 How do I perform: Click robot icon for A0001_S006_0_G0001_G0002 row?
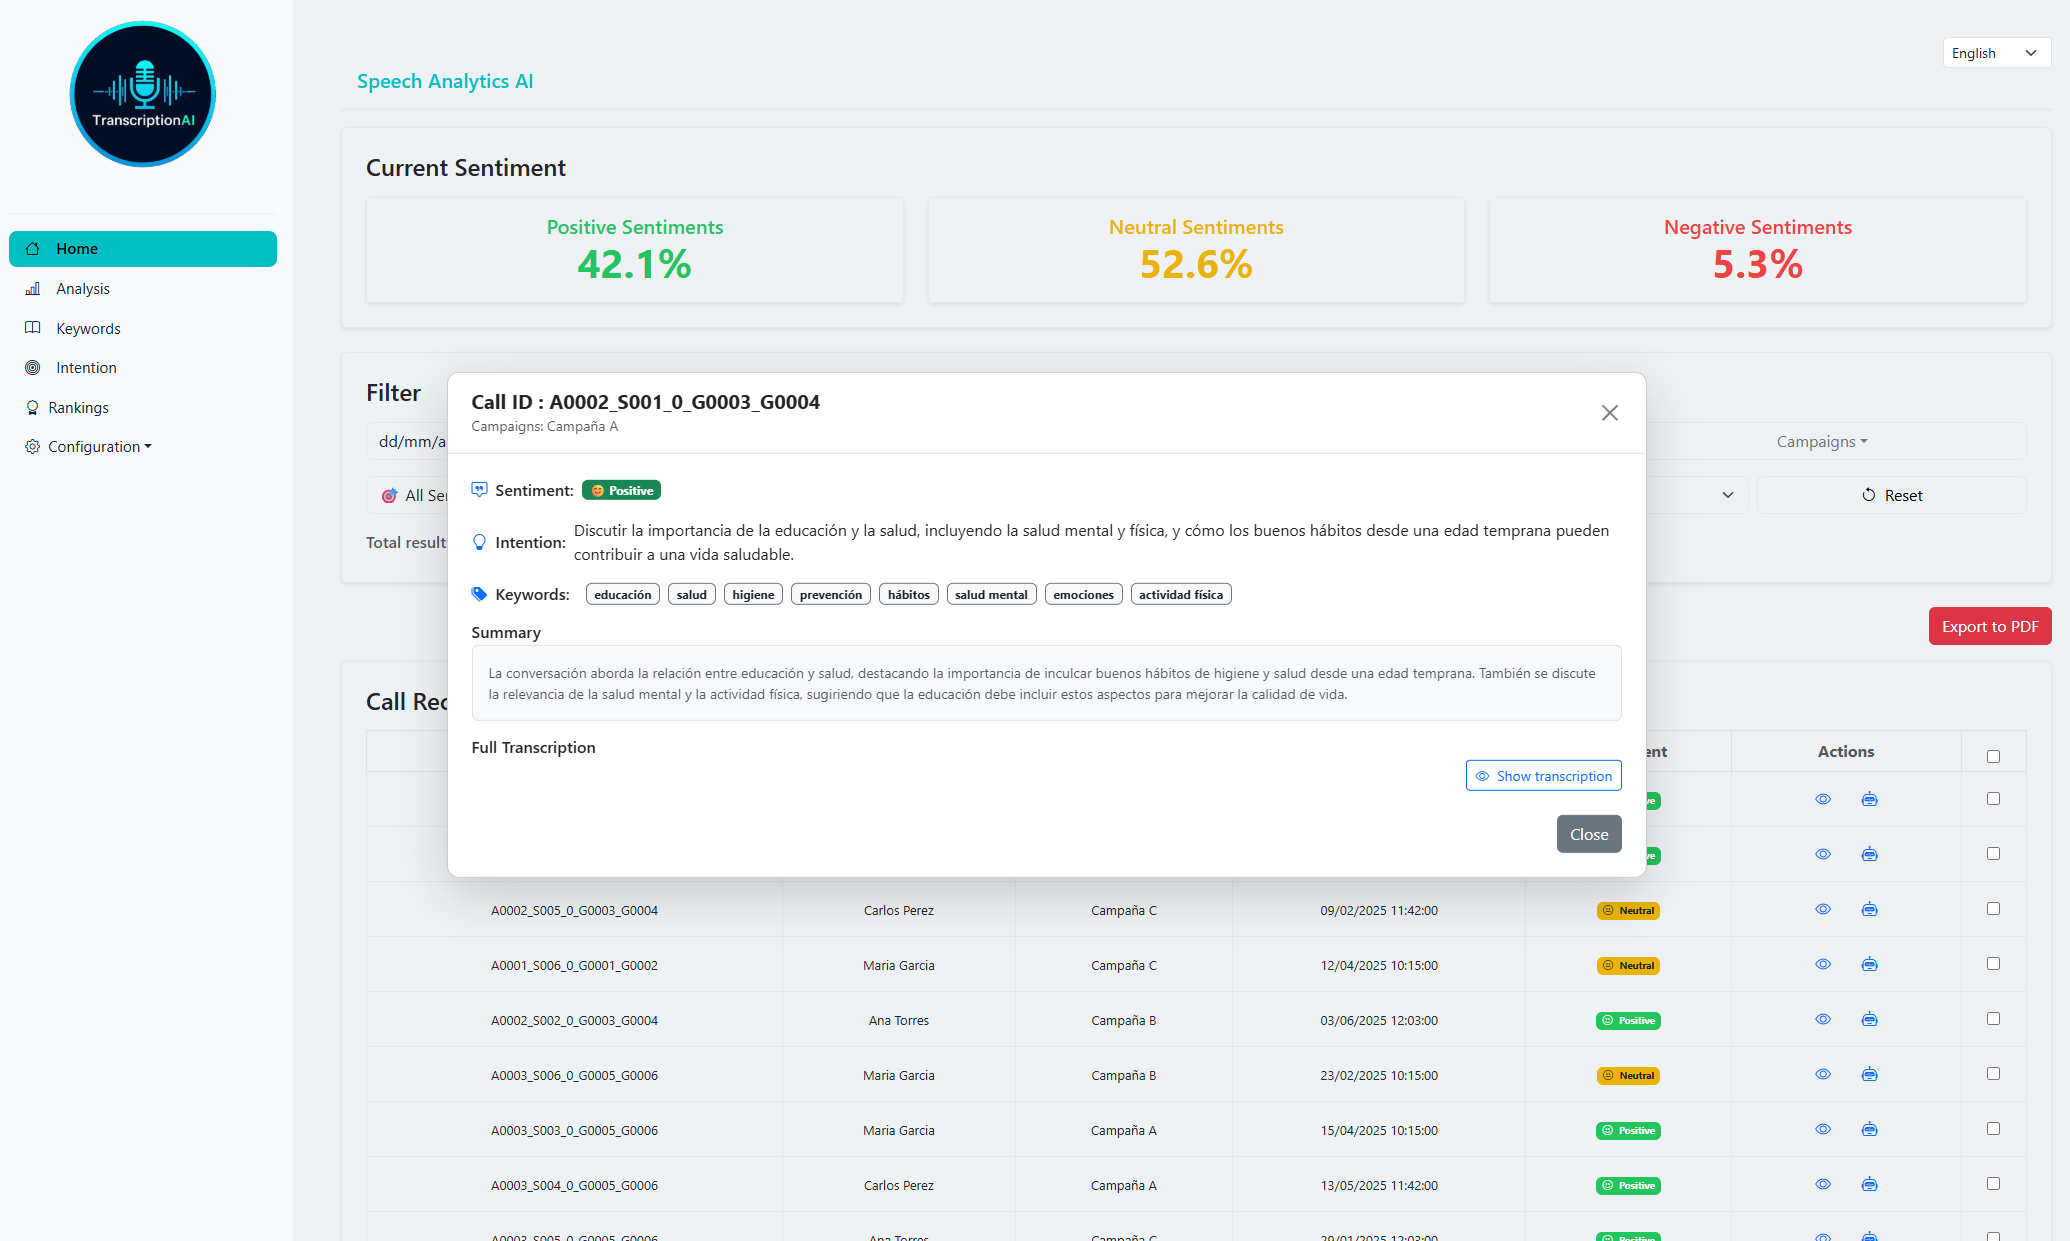click(x=1869, y=964)
